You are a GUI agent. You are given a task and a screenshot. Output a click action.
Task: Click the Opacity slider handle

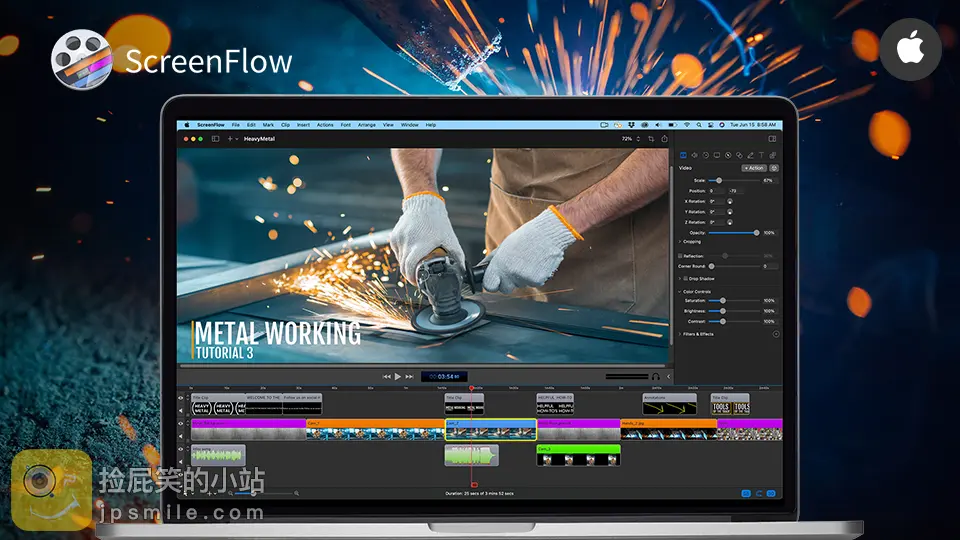click(755, 232)
